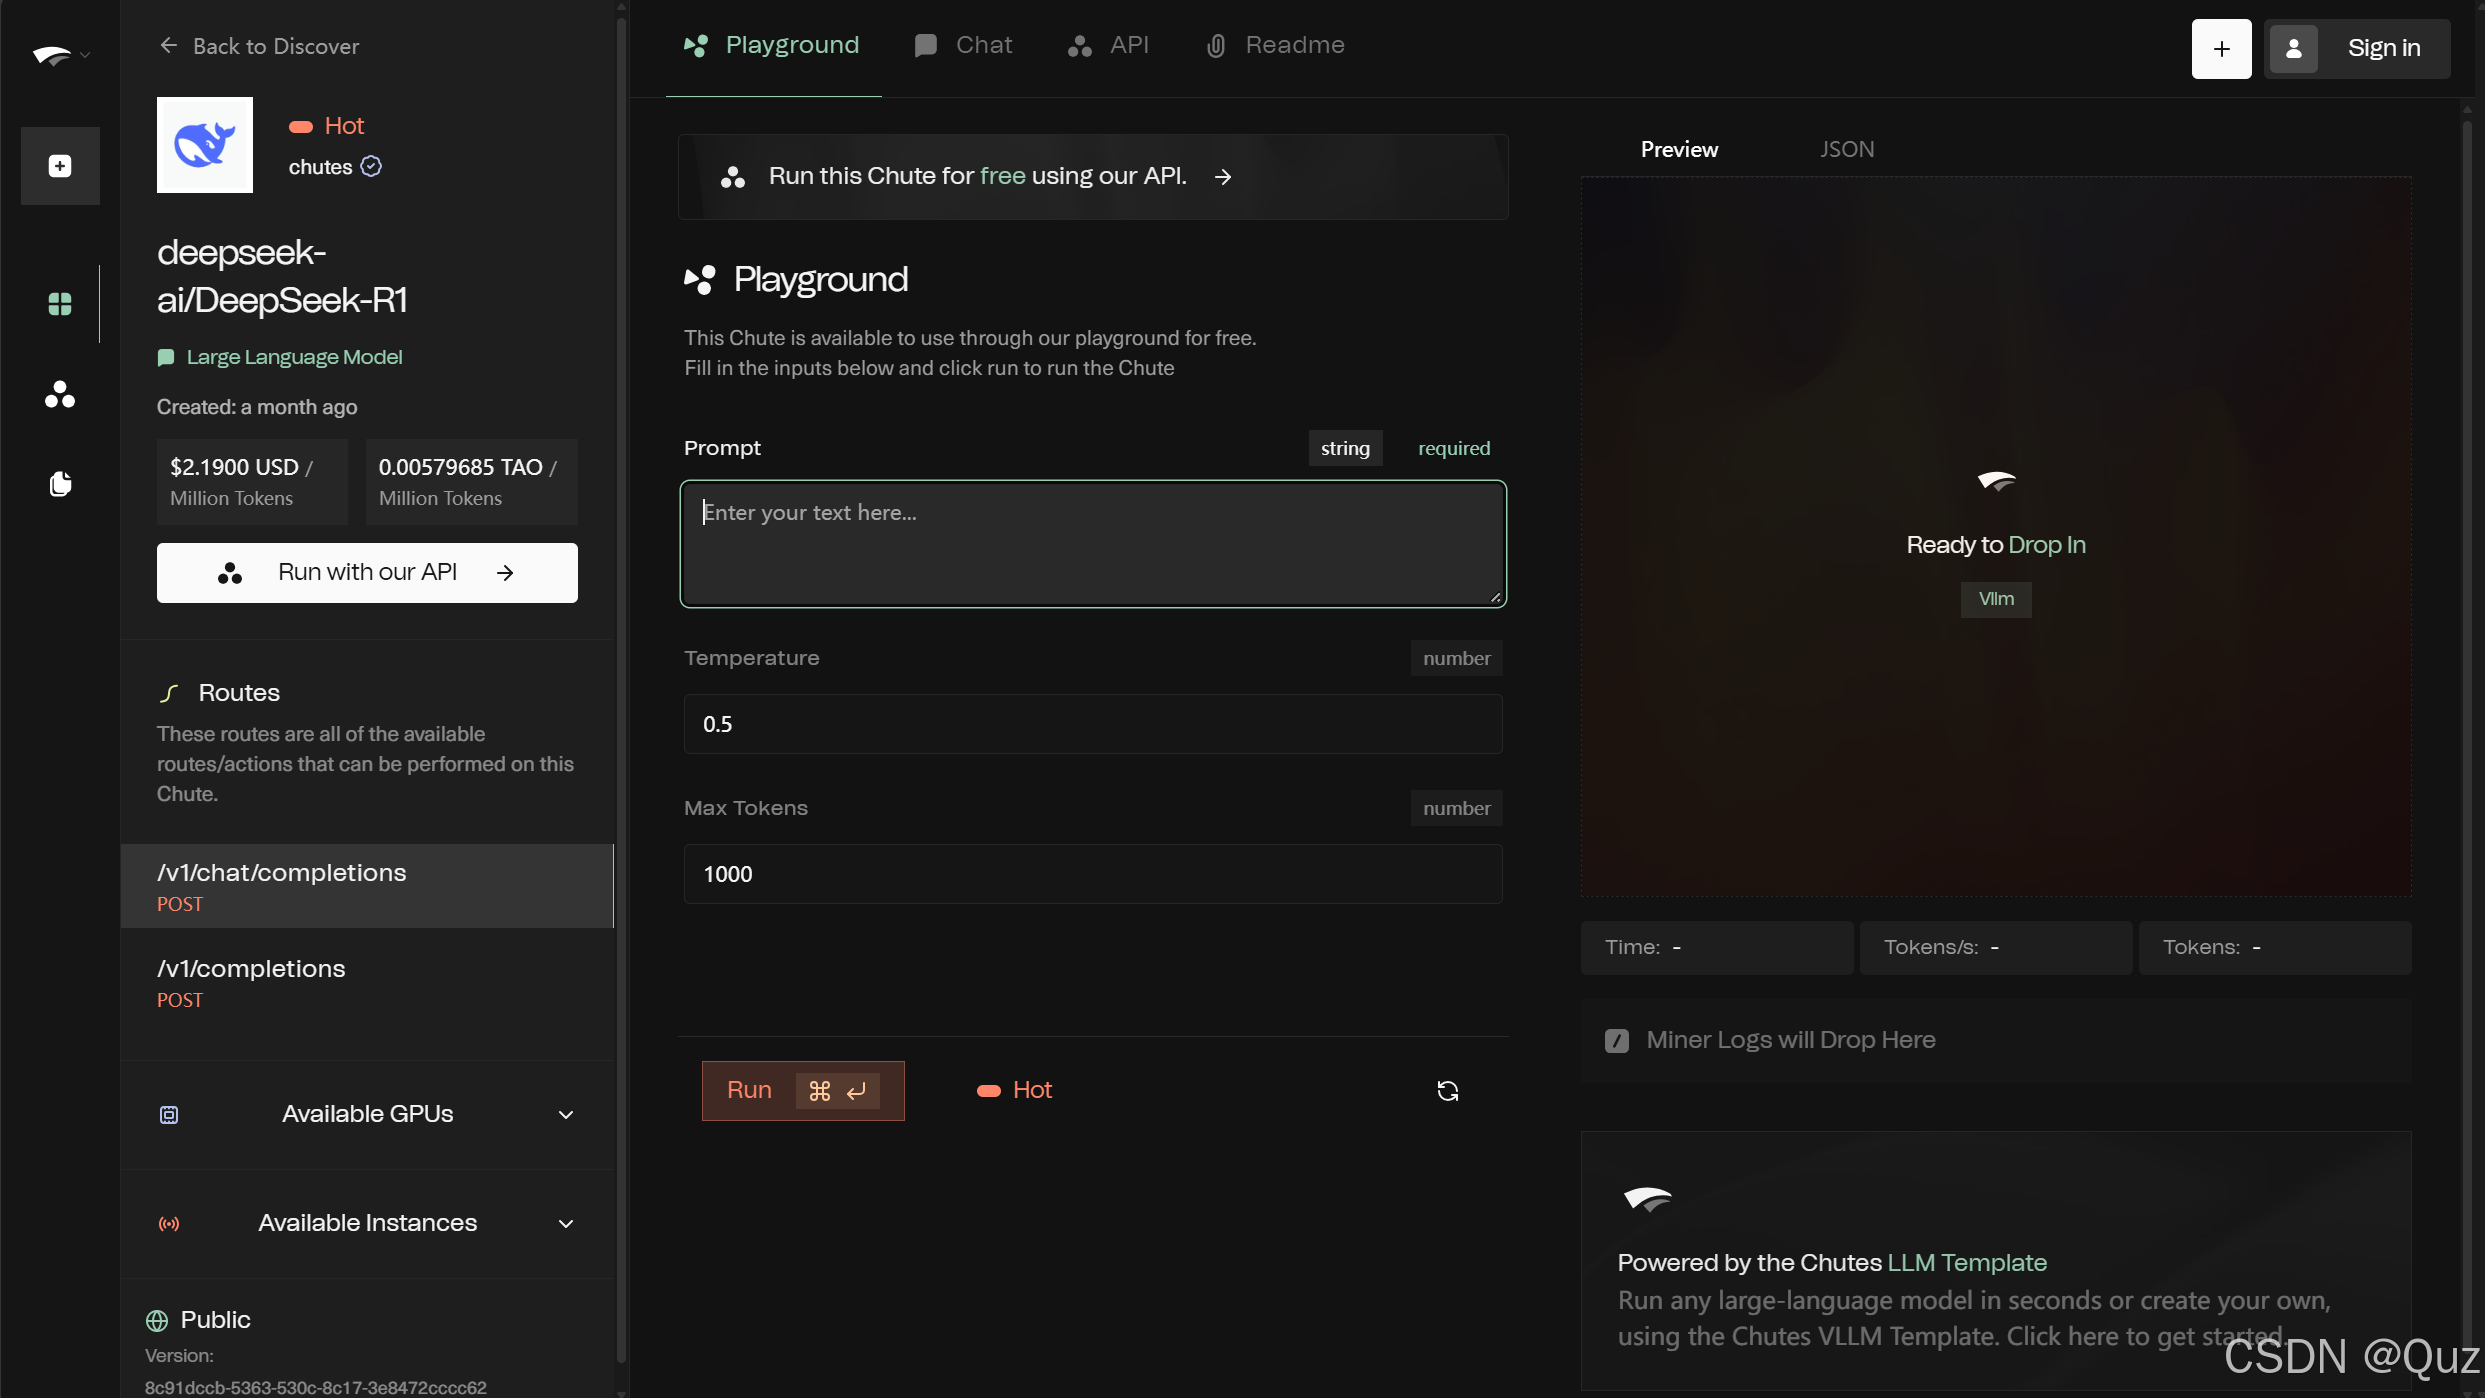Screen dimensions: 2485x1398
Task: Click the Chutes logo in sidebar top
Action: (x=51, y=55)
